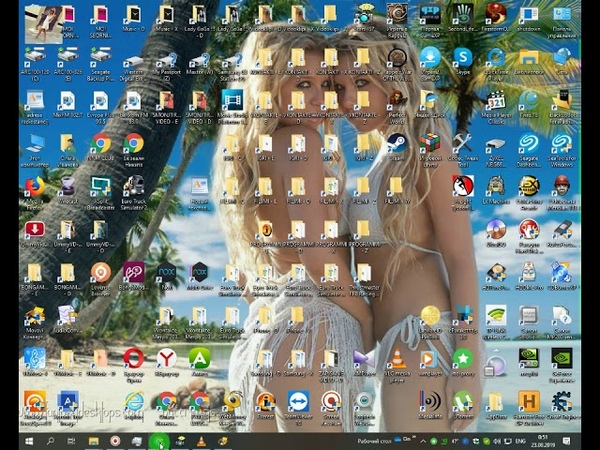Select the Euro Truck Simulator 2 icon
600x450 pixels.
coord(132,186)
